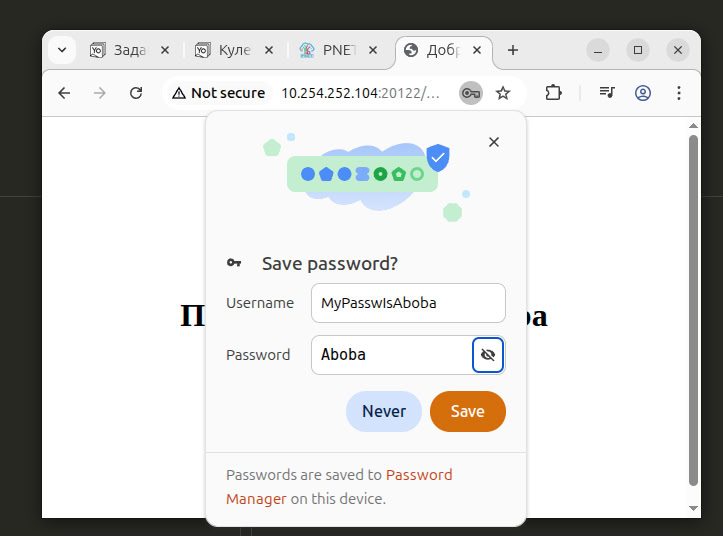Viewport: 723px width, 536px height.
Task: Open Chrome's three-dot menu
Action: click(x=679, y=93)
